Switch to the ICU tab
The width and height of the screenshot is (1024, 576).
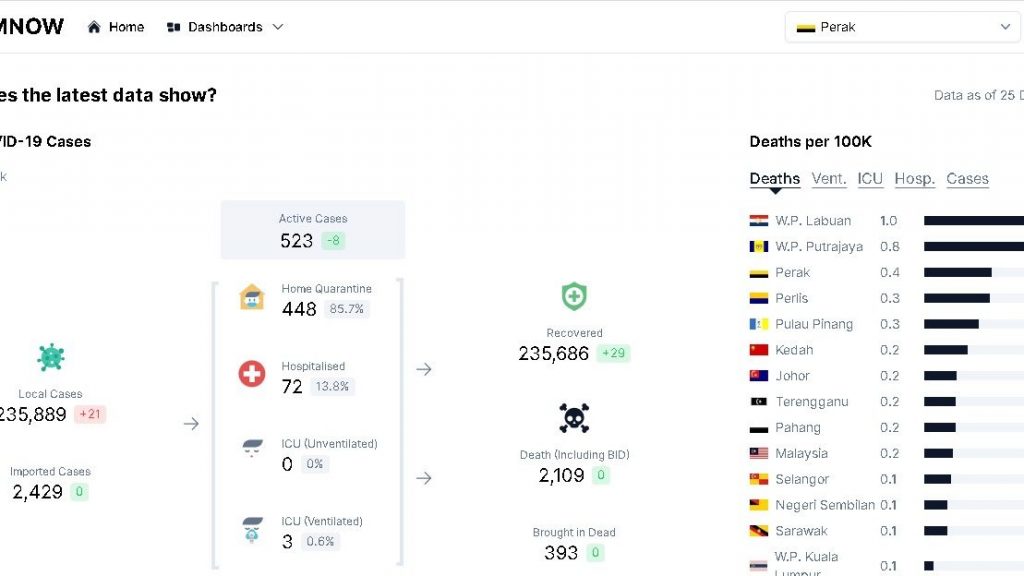pyautogui.click(x=870, y=179)
